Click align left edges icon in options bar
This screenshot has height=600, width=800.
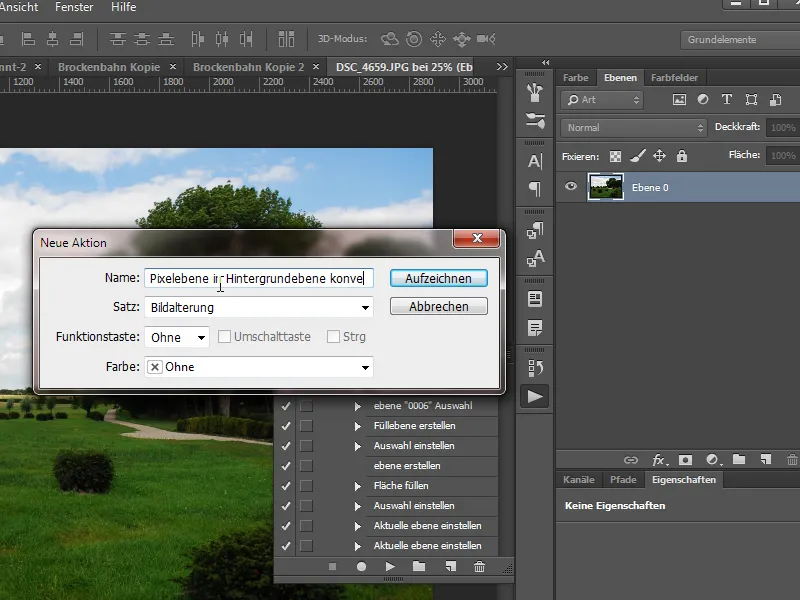28,39
